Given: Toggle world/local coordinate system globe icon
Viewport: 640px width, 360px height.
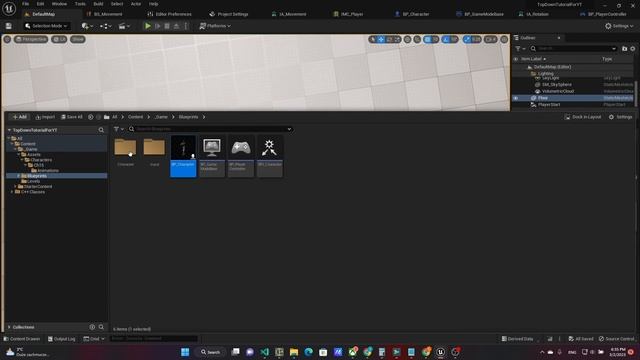Looking at the screenshot, I should pyautogui.click(x=407, y=40).
